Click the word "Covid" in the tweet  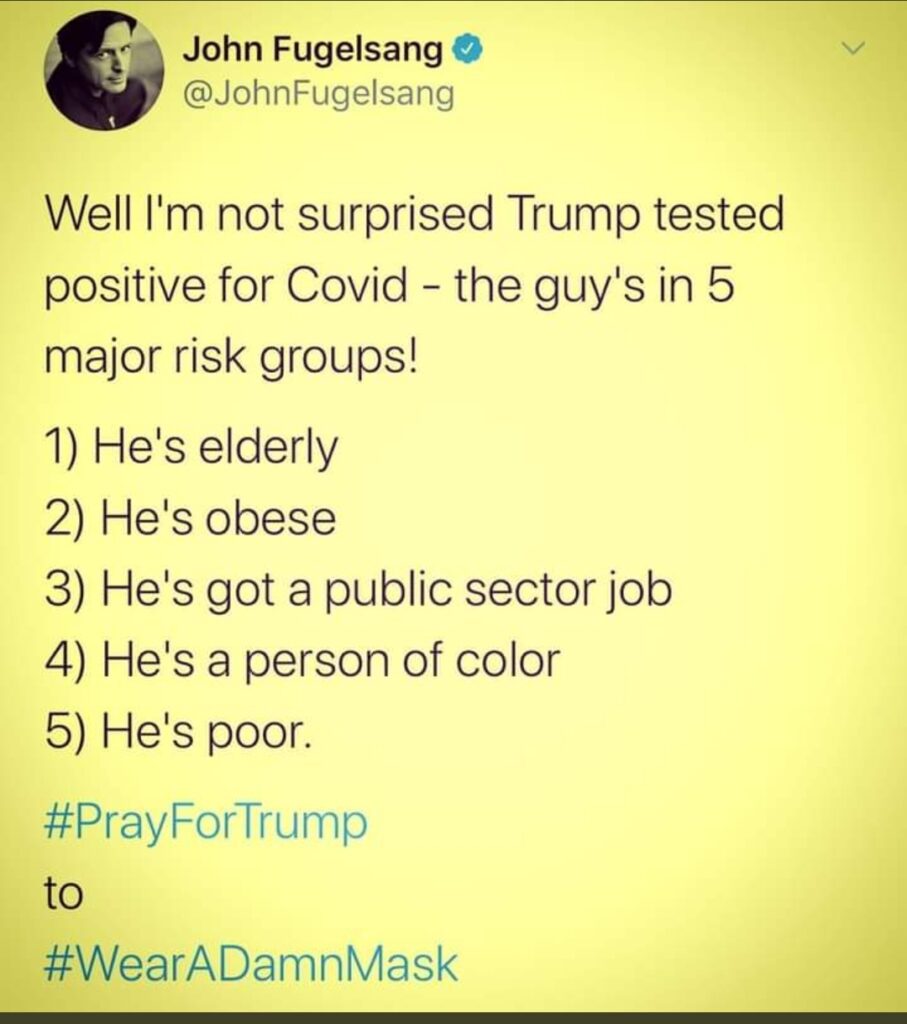(347, 286)
